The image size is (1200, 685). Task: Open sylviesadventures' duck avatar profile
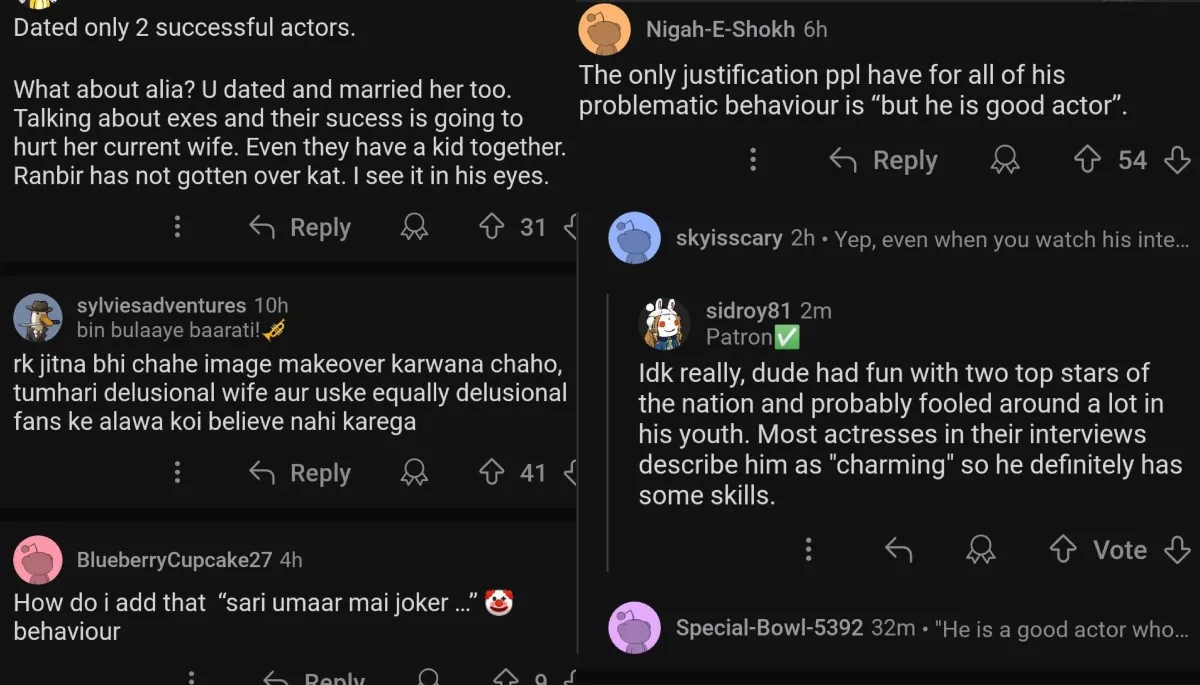[x=38, y=318]
